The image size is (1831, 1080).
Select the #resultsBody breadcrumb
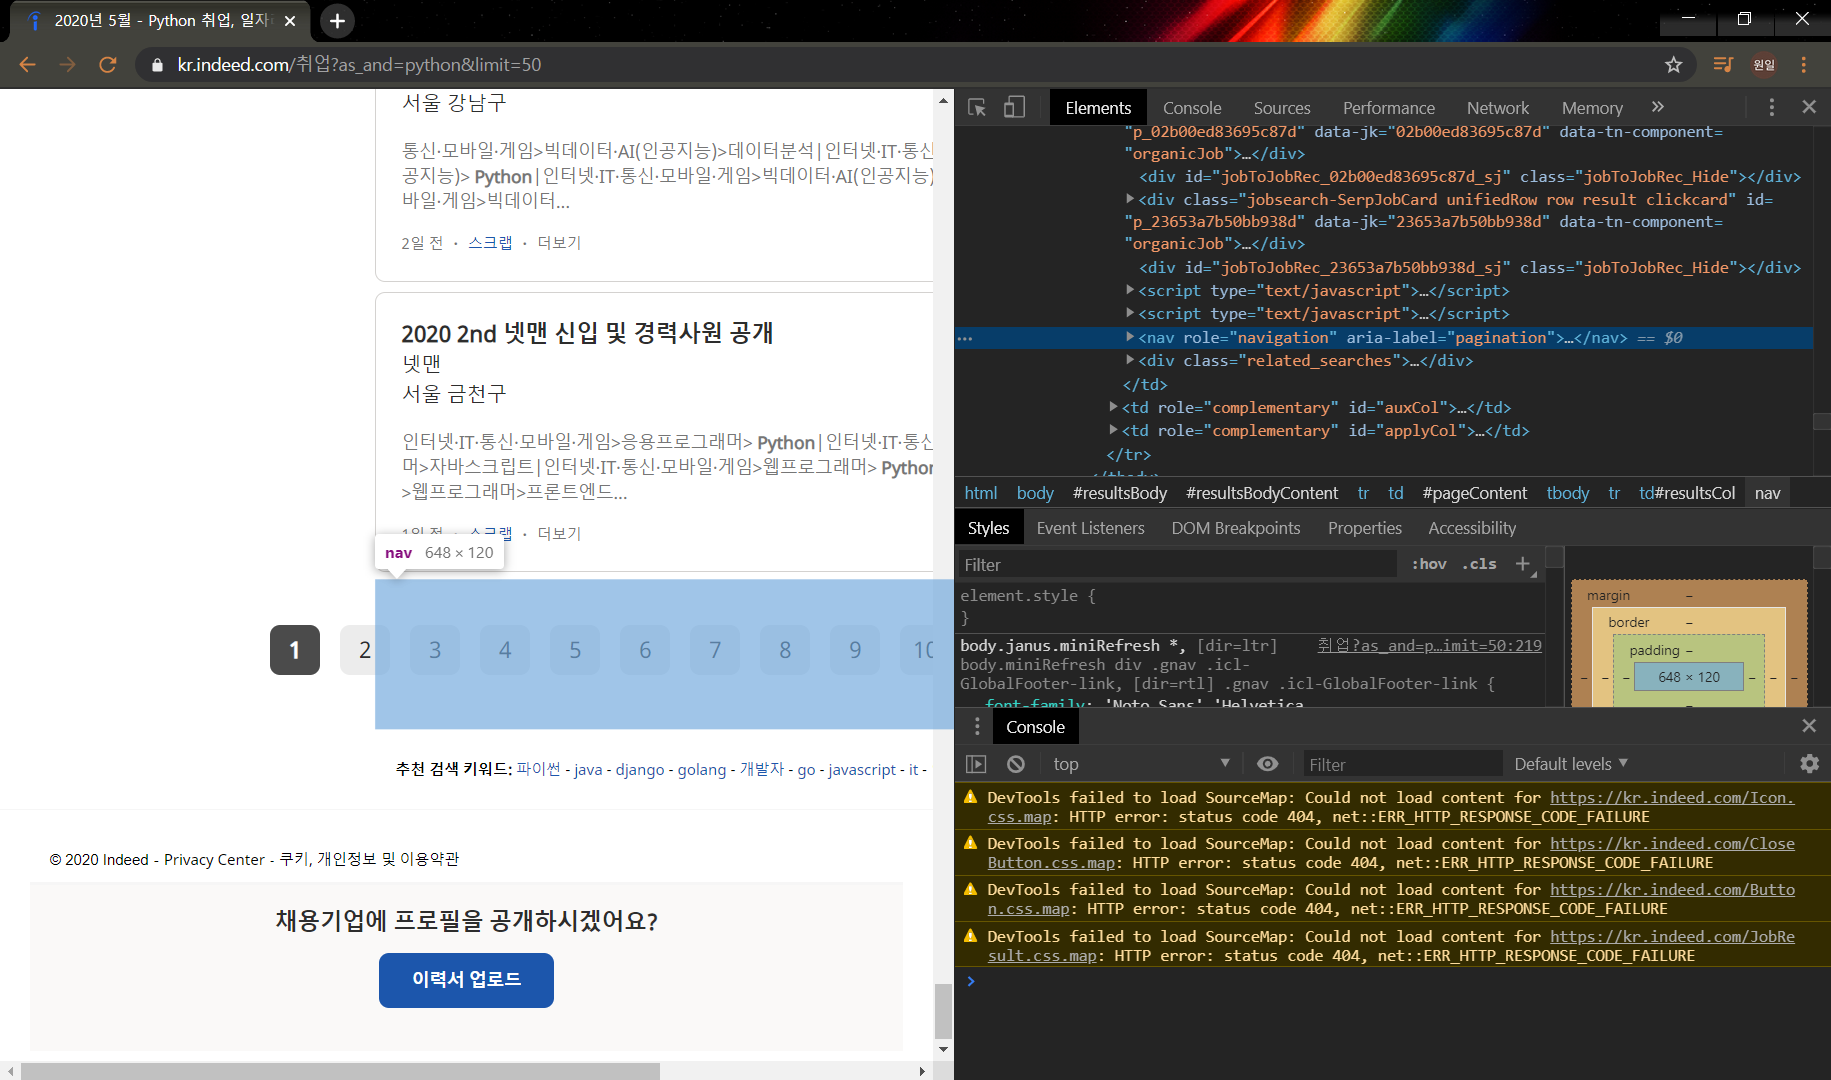click(1120, 493)
